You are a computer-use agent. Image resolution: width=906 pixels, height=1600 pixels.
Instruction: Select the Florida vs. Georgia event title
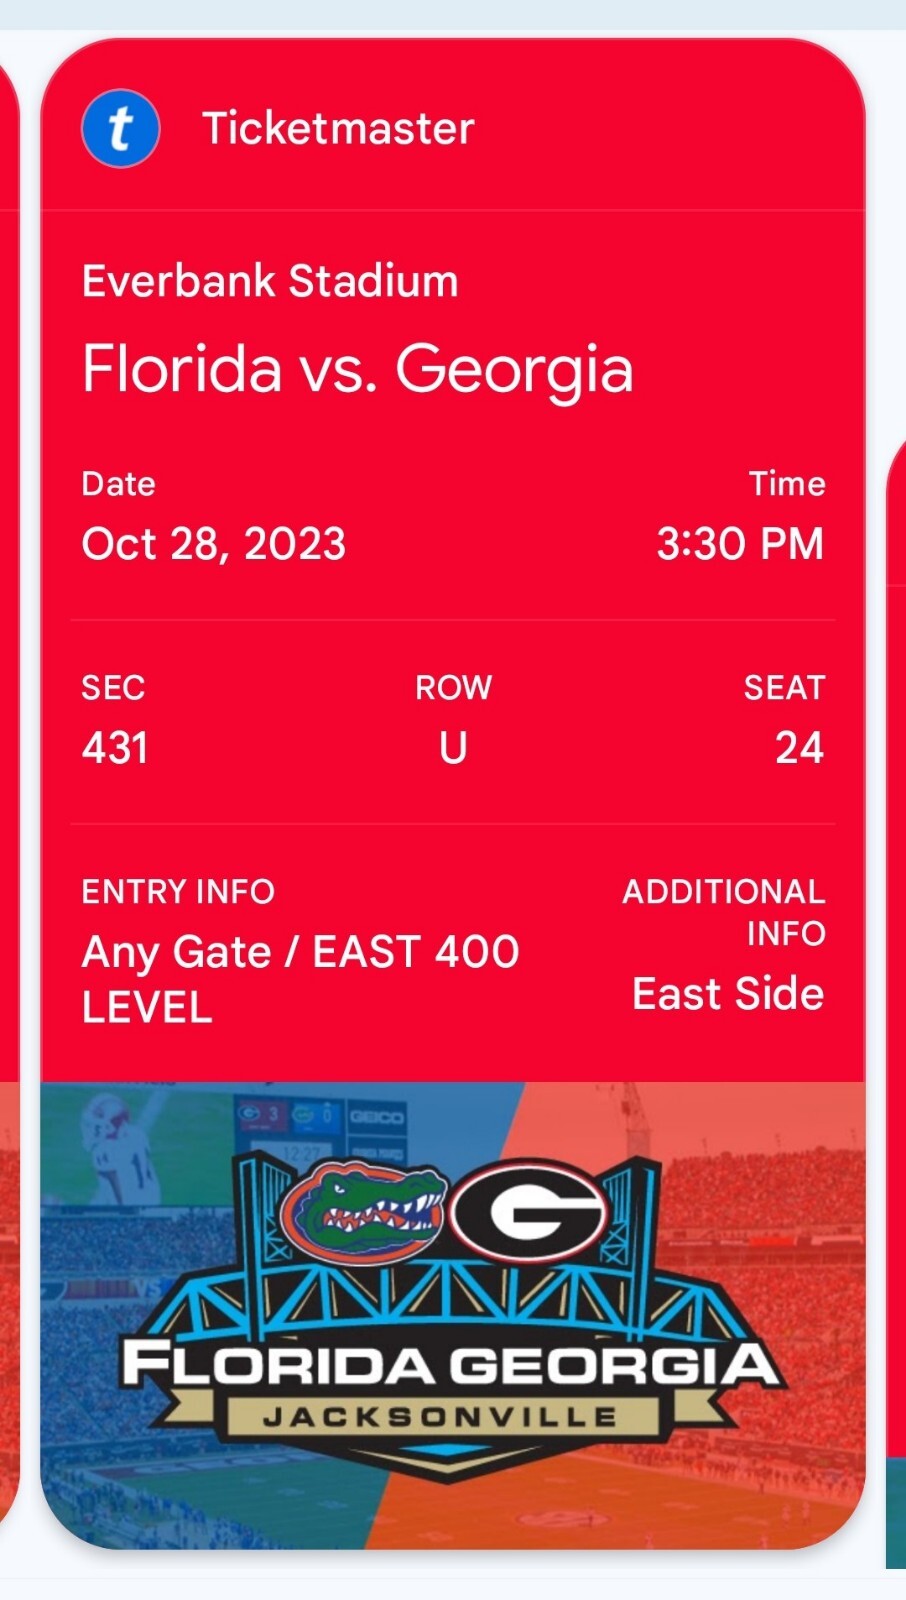tap(358, 369)
